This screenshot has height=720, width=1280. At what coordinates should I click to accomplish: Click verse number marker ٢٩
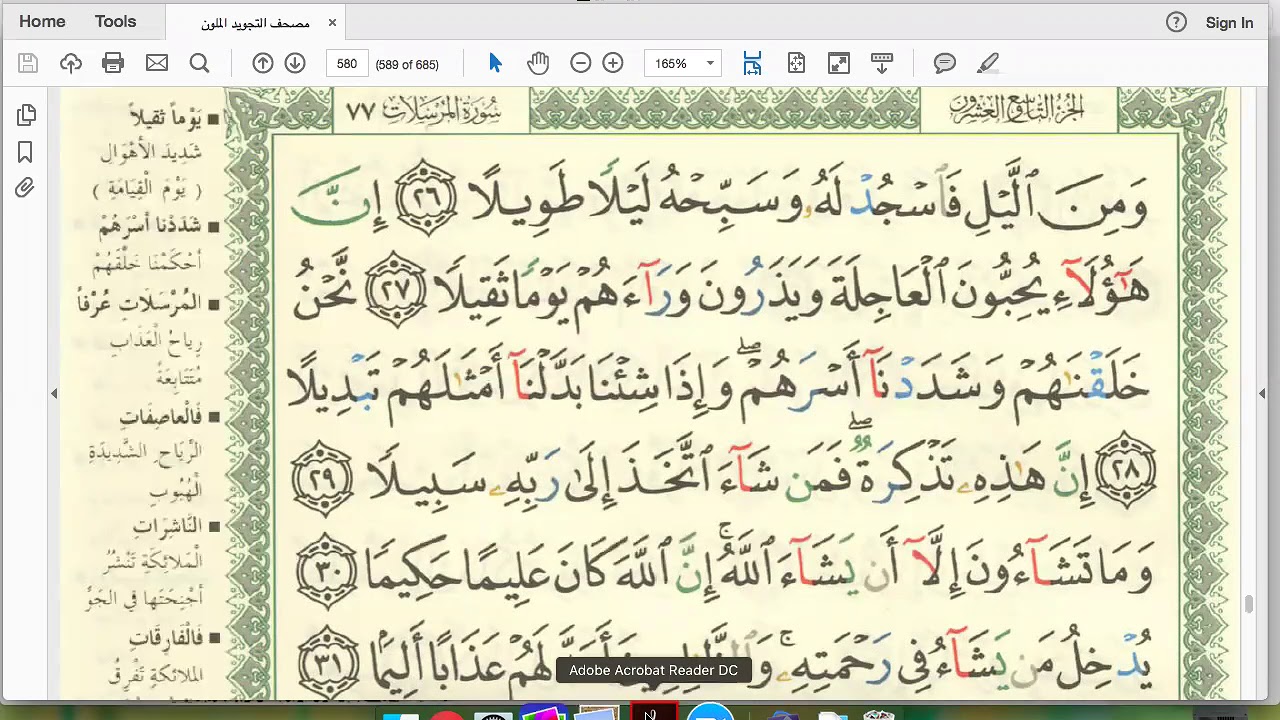(324, 477)
